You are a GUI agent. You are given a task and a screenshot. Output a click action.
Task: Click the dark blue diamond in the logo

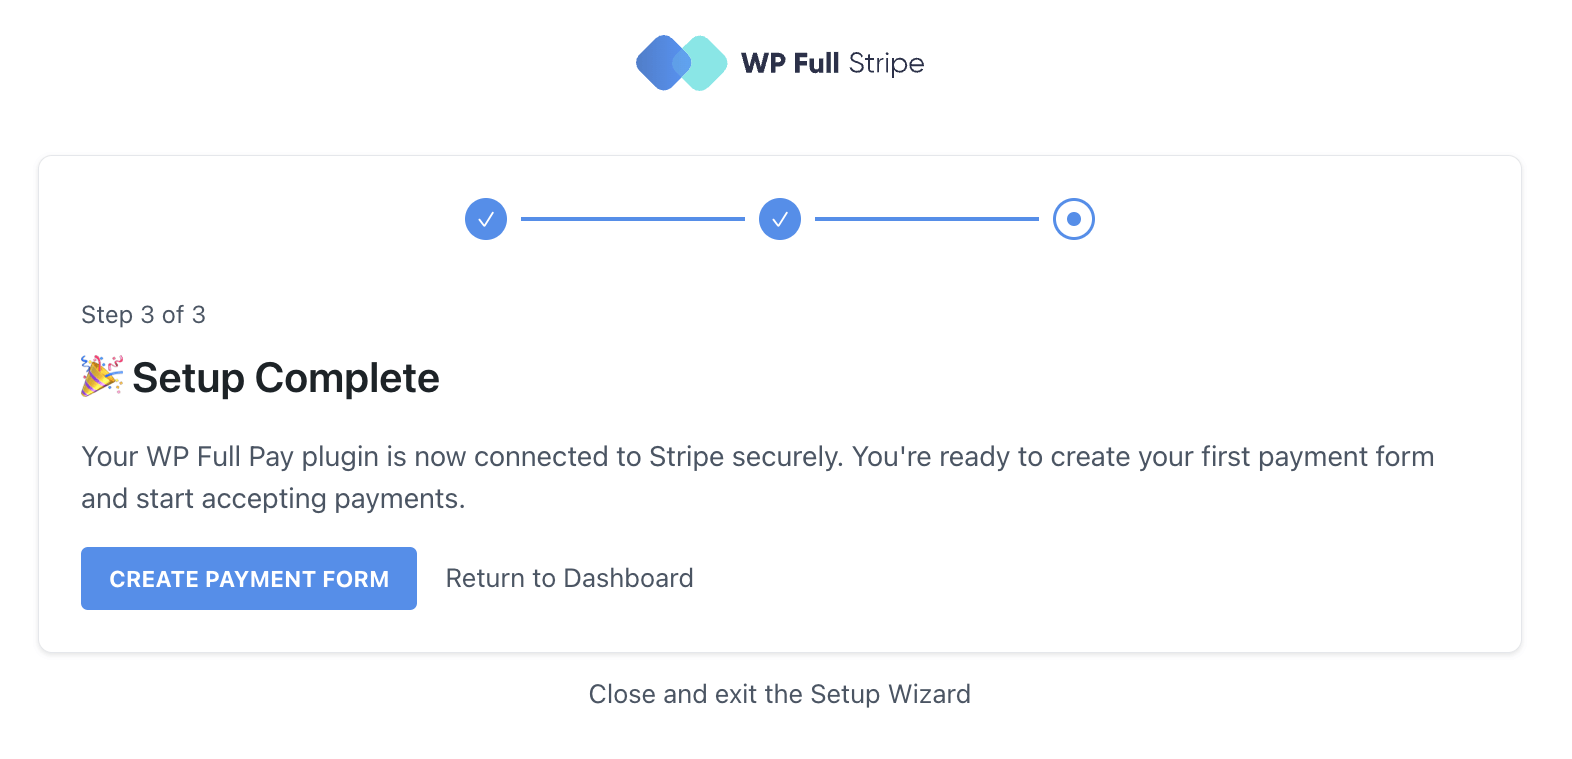pos(656,63)
